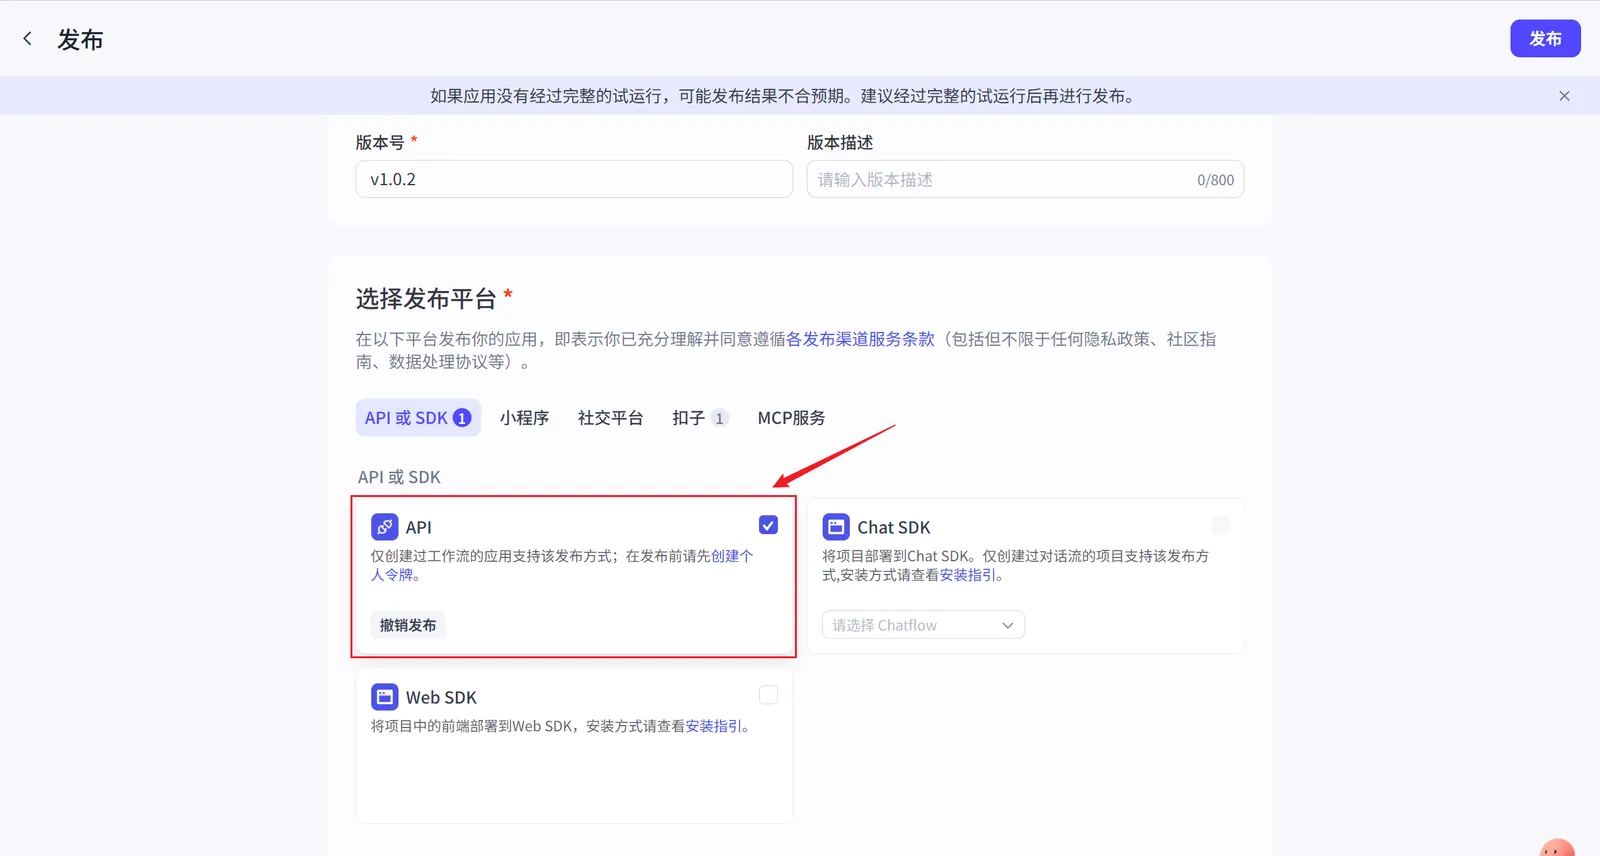This screenshot has height=856, width=1600.
Task: Open the 扣子 tab
Action: (700, 418)
